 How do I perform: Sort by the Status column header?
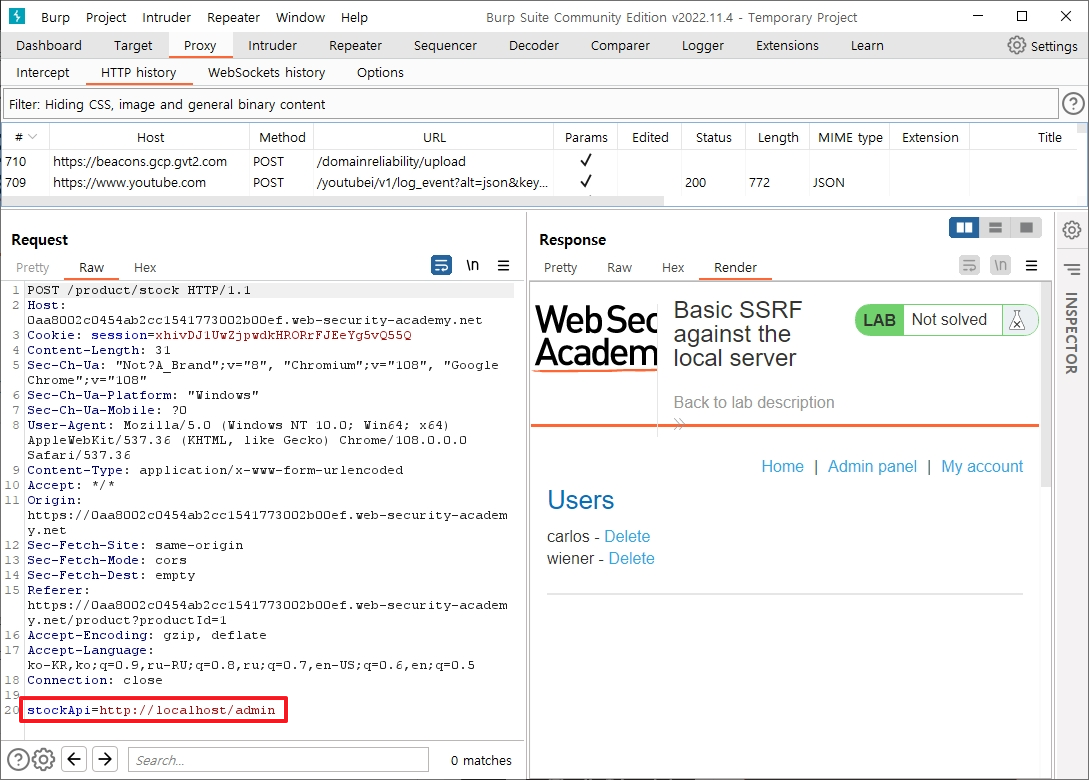[x=713, y=138]
